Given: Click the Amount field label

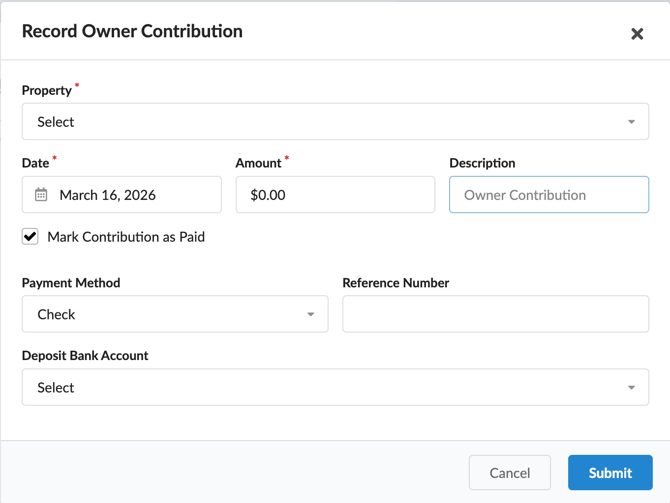Looking at the screenshot, I should tap(258, 163).
